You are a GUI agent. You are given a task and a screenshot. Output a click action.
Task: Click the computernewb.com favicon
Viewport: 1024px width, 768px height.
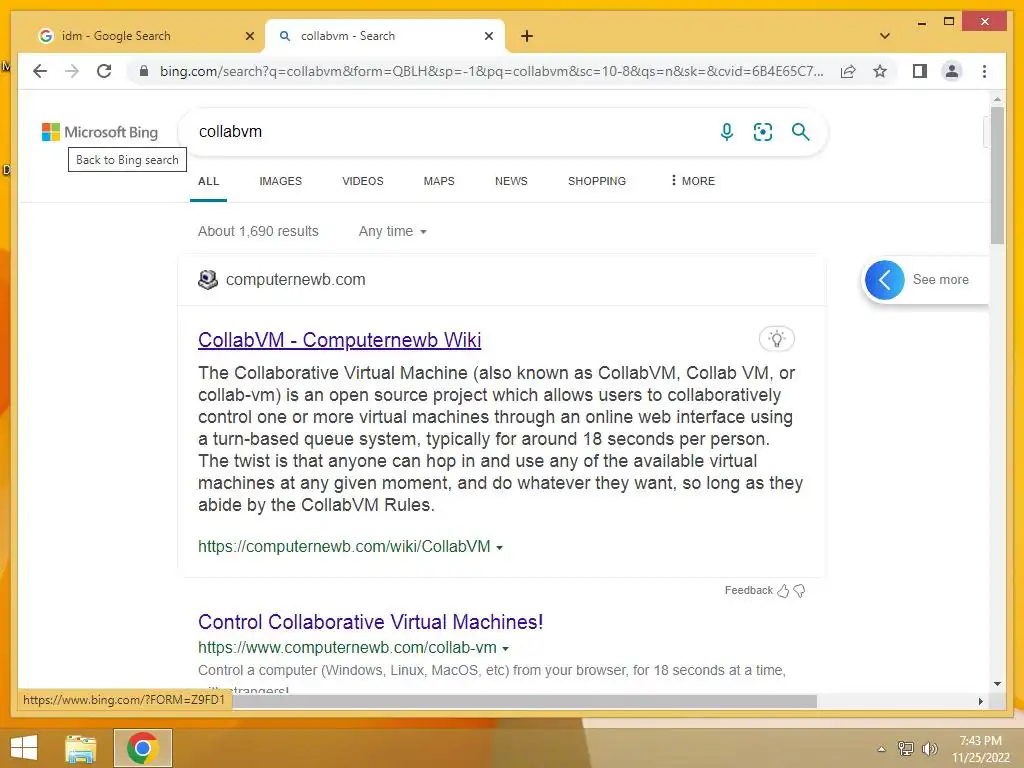208,280
